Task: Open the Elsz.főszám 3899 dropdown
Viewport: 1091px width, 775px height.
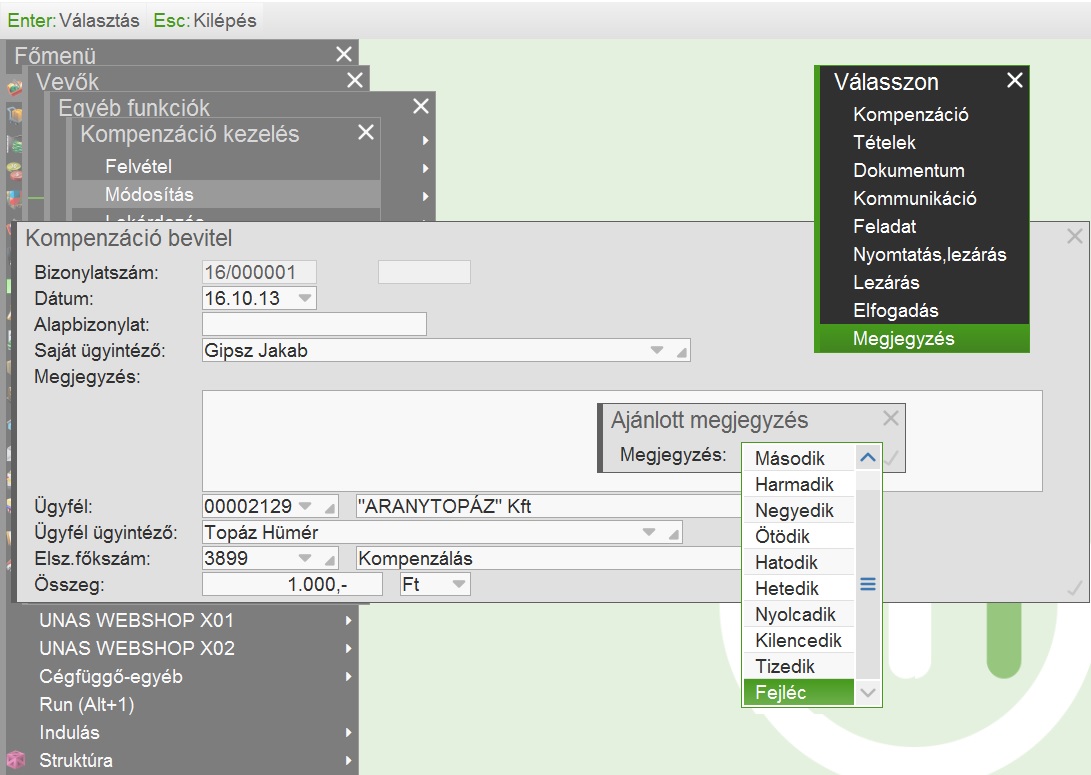Action: tap(305, 558)
